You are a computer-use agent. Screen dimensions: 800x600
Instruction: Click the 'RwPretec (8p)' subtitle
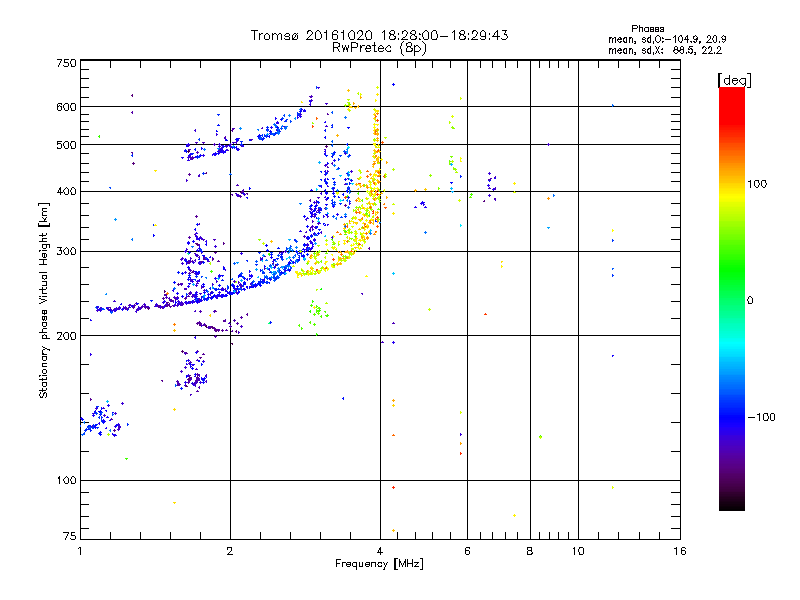[x=379, y=48]
